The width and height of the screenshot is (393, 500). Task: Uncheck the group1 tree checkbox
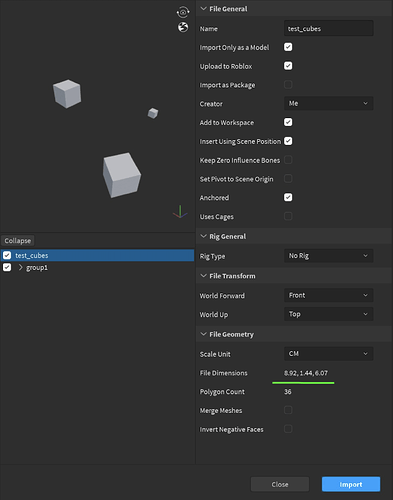tap(7, 267)
